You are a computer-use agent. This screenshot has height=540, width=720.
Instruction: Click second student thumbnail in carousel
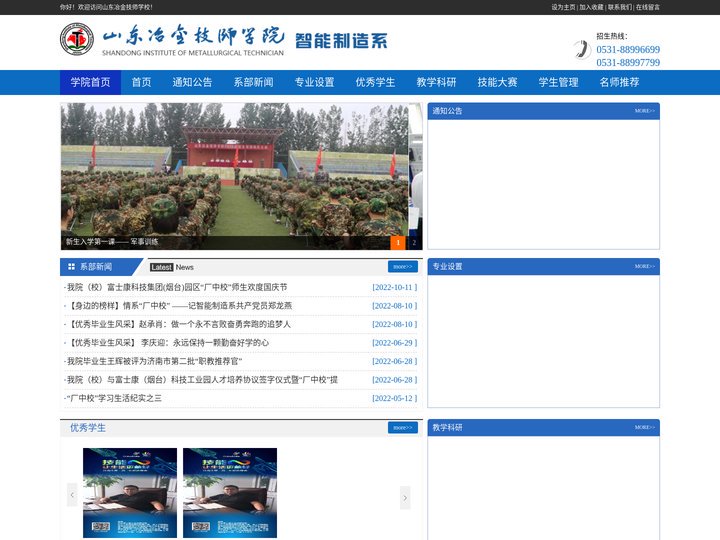click(x=230, y=493)
